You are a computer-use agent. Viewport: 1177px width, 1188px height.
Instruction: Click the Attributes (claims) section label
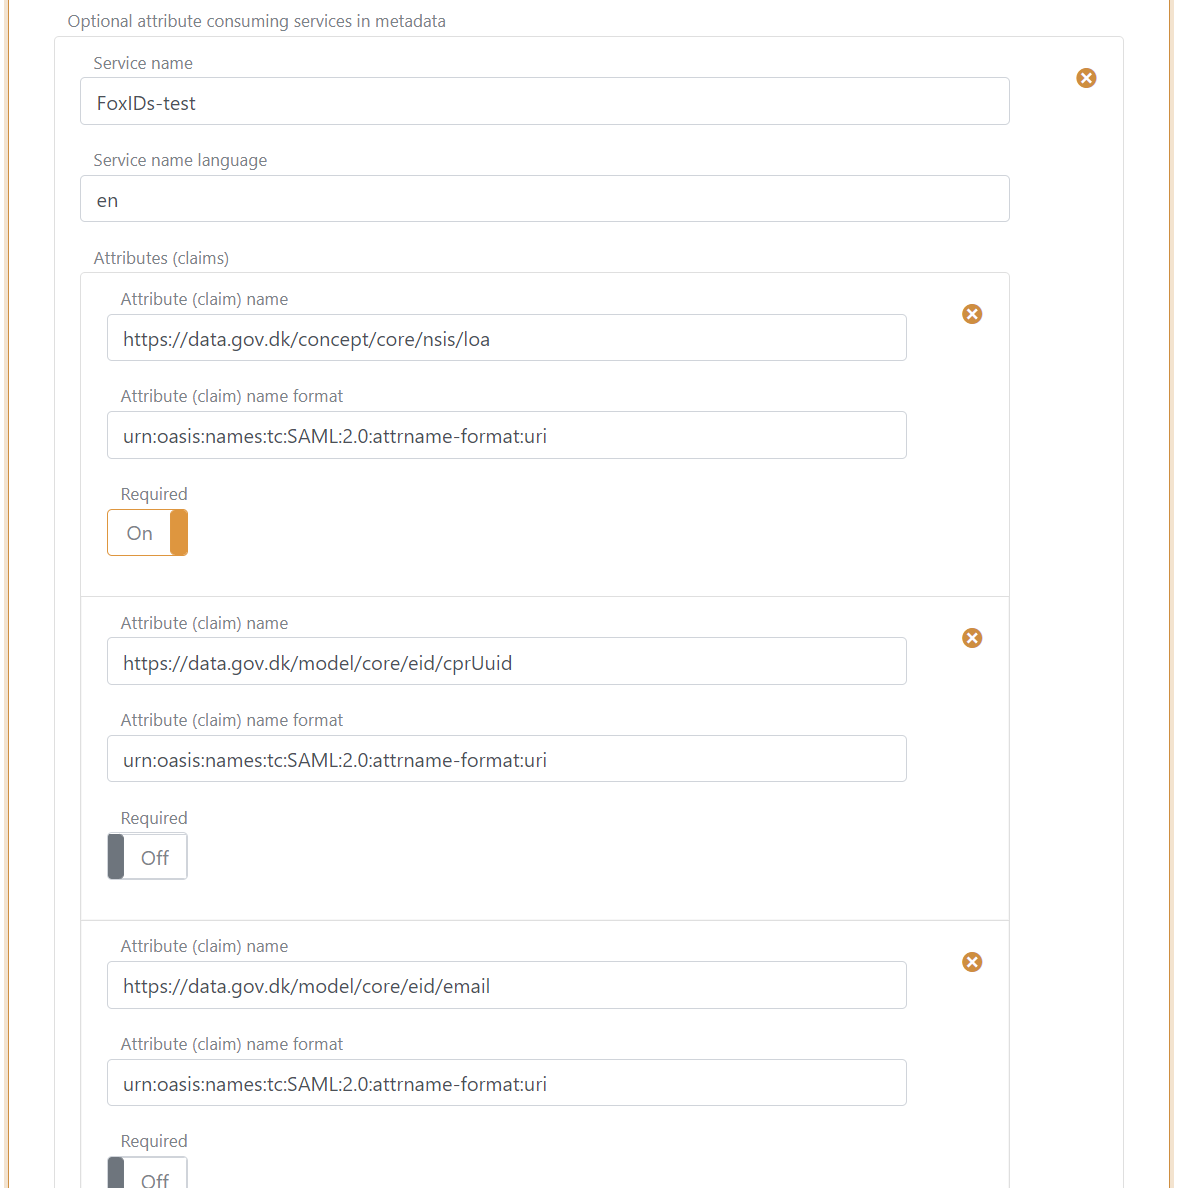click(161, 258)
